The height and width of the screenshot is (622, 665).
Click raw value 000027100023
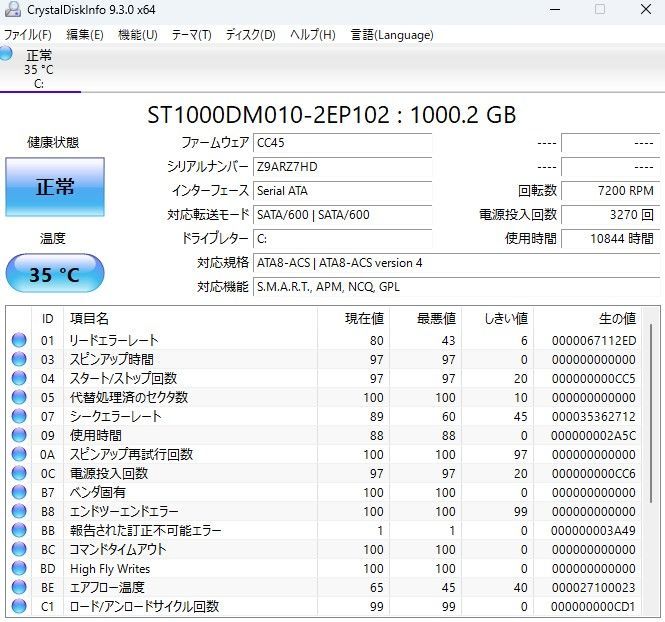[594, 588]
